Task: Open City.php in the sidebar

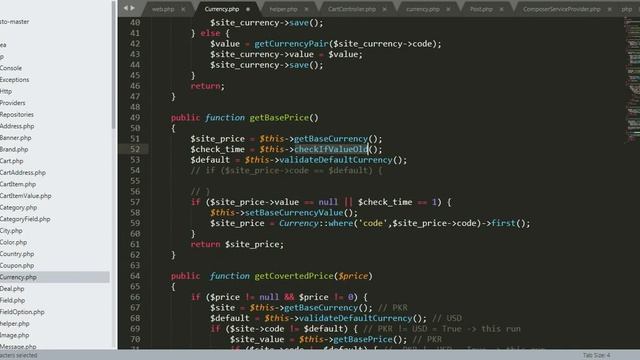Action: tap(11, 231)
